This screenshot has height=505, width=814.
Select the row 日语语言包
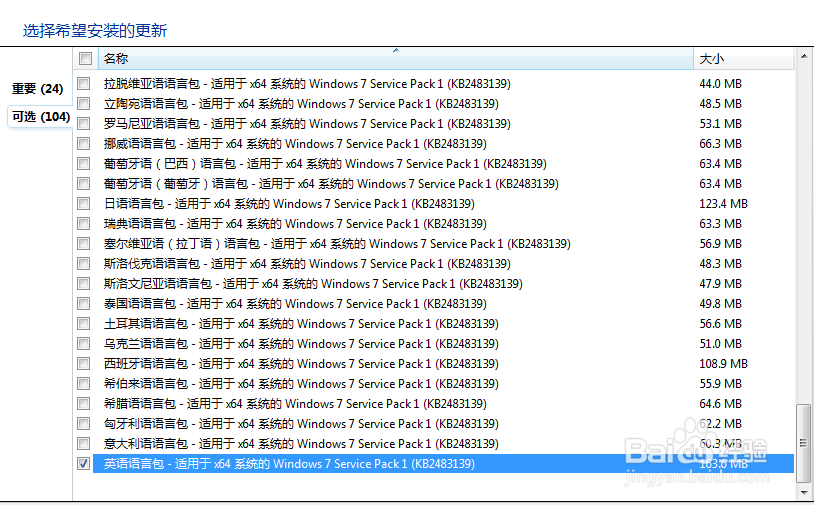(x=443, y=203)
